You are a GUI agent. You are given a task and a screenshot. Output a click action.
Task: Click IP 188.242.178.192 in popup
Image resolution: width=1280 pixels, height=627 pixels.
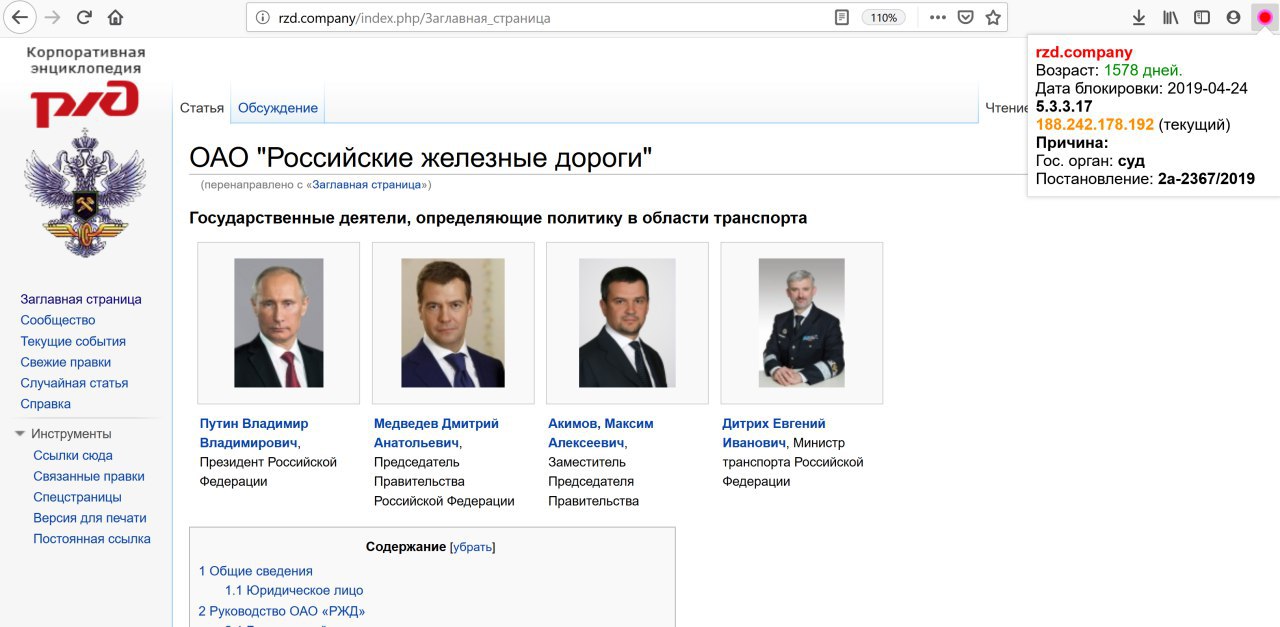pyautogui.click(x=1095, y=125)
